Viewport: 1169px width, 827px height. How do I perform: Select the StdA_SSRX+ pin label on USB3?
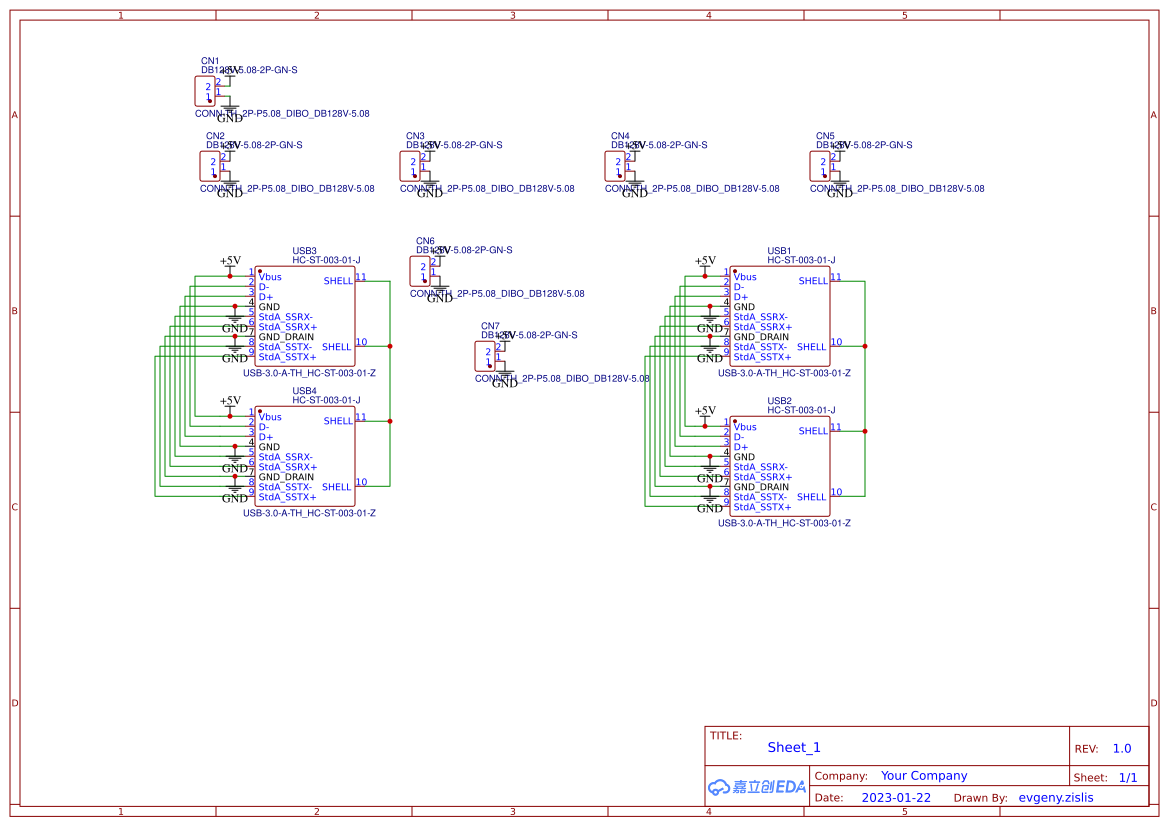[x=288, y=327]
